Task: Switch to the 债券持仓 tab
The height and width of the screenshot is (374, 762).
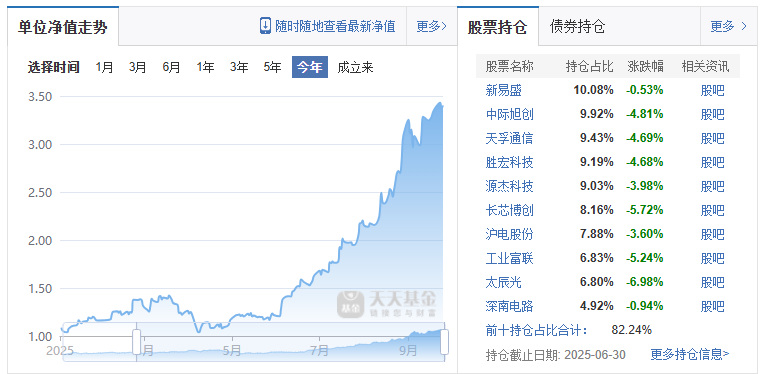Action: coord(577,26)
